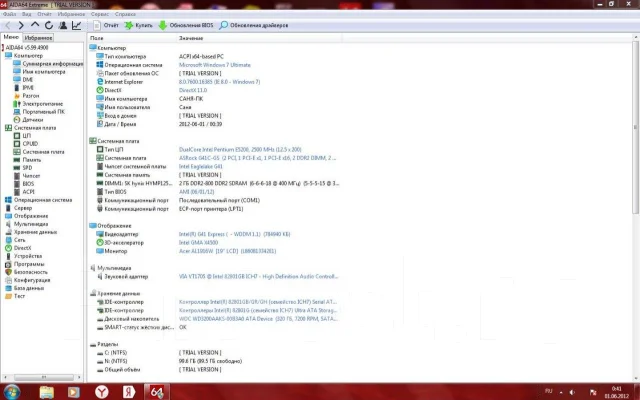Open Yandex browser from the taskbar
This screenshot has height=400, width=640.
coord(101,392)
